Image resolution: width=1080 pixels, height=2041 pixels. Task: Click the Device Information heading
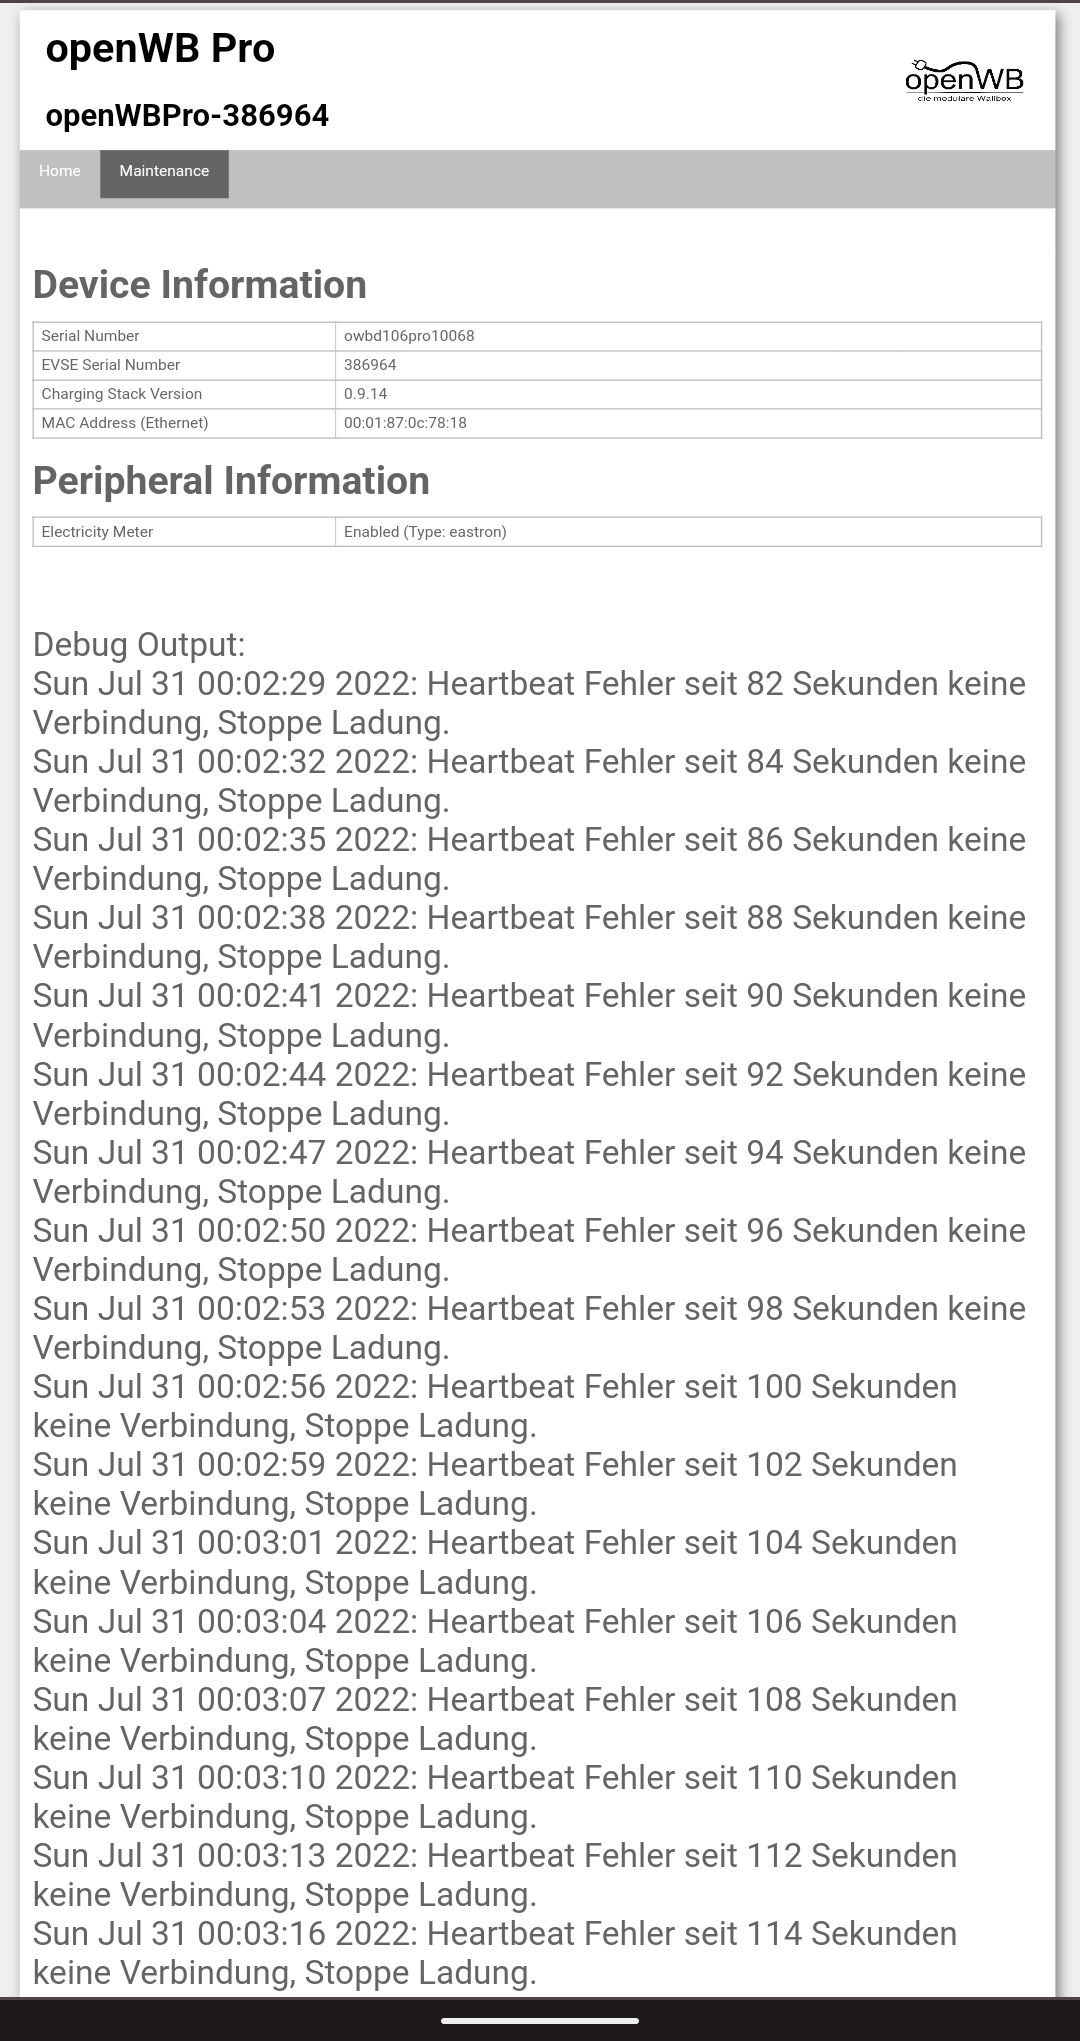200,285
